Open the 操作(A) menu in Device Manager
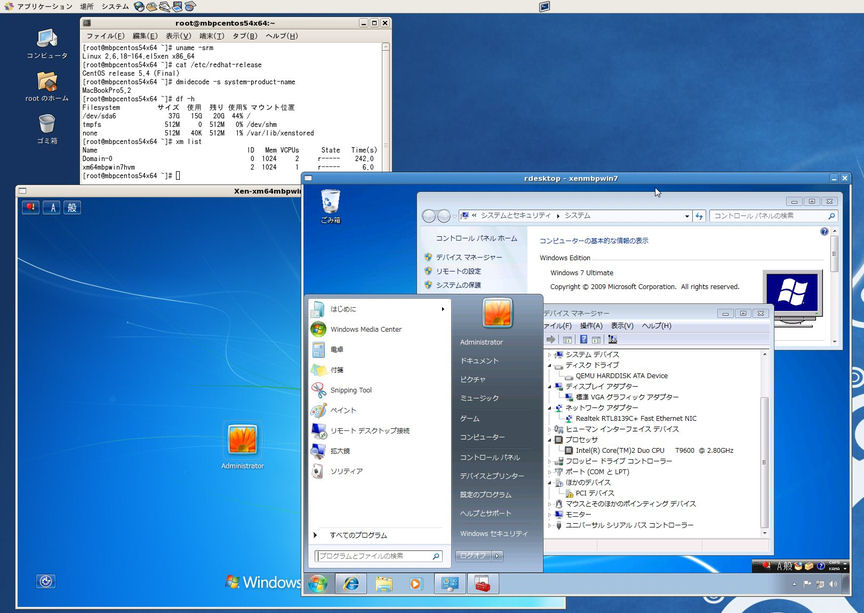Screen dimensions: 864x613 [591, 326]
